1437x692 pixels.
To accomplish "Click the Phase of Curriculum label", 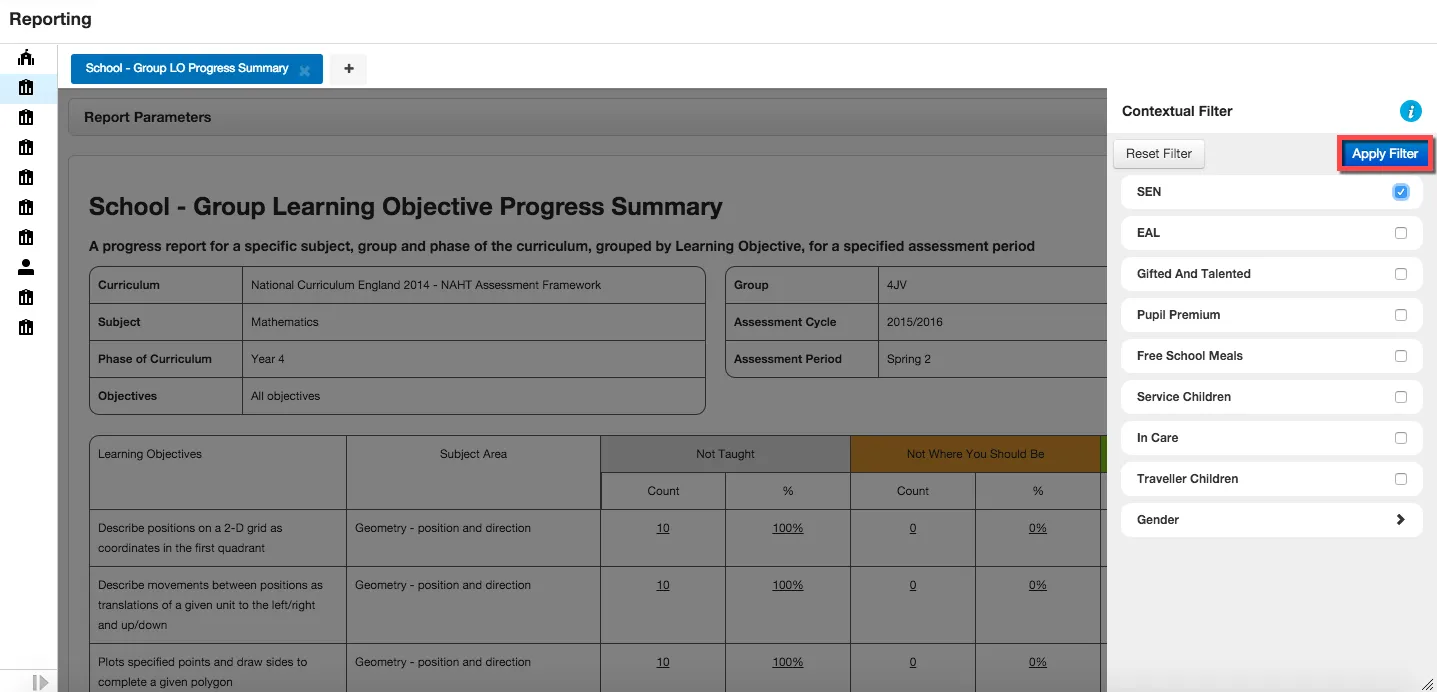I will pos(155,359).
